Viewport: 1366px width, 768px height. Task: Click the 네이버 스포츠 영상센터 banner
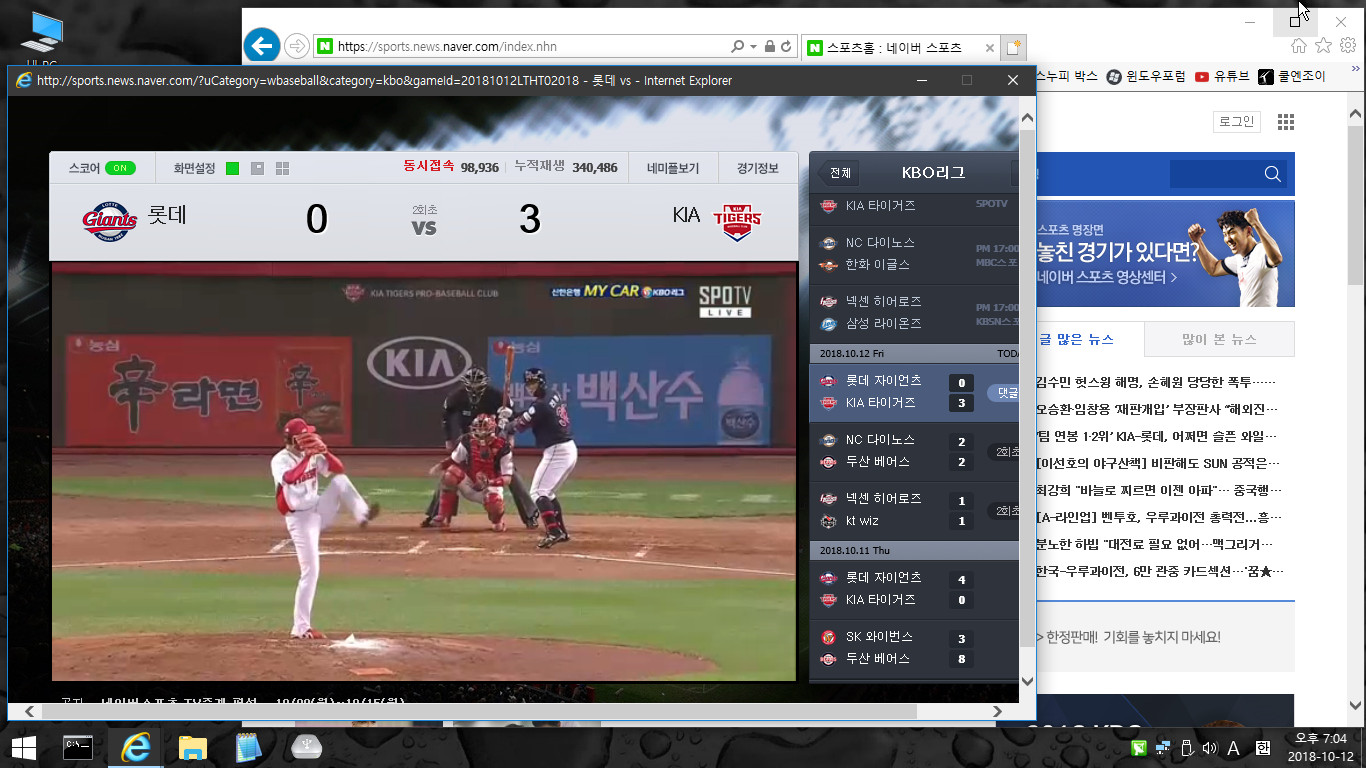tap(1165, 253)
